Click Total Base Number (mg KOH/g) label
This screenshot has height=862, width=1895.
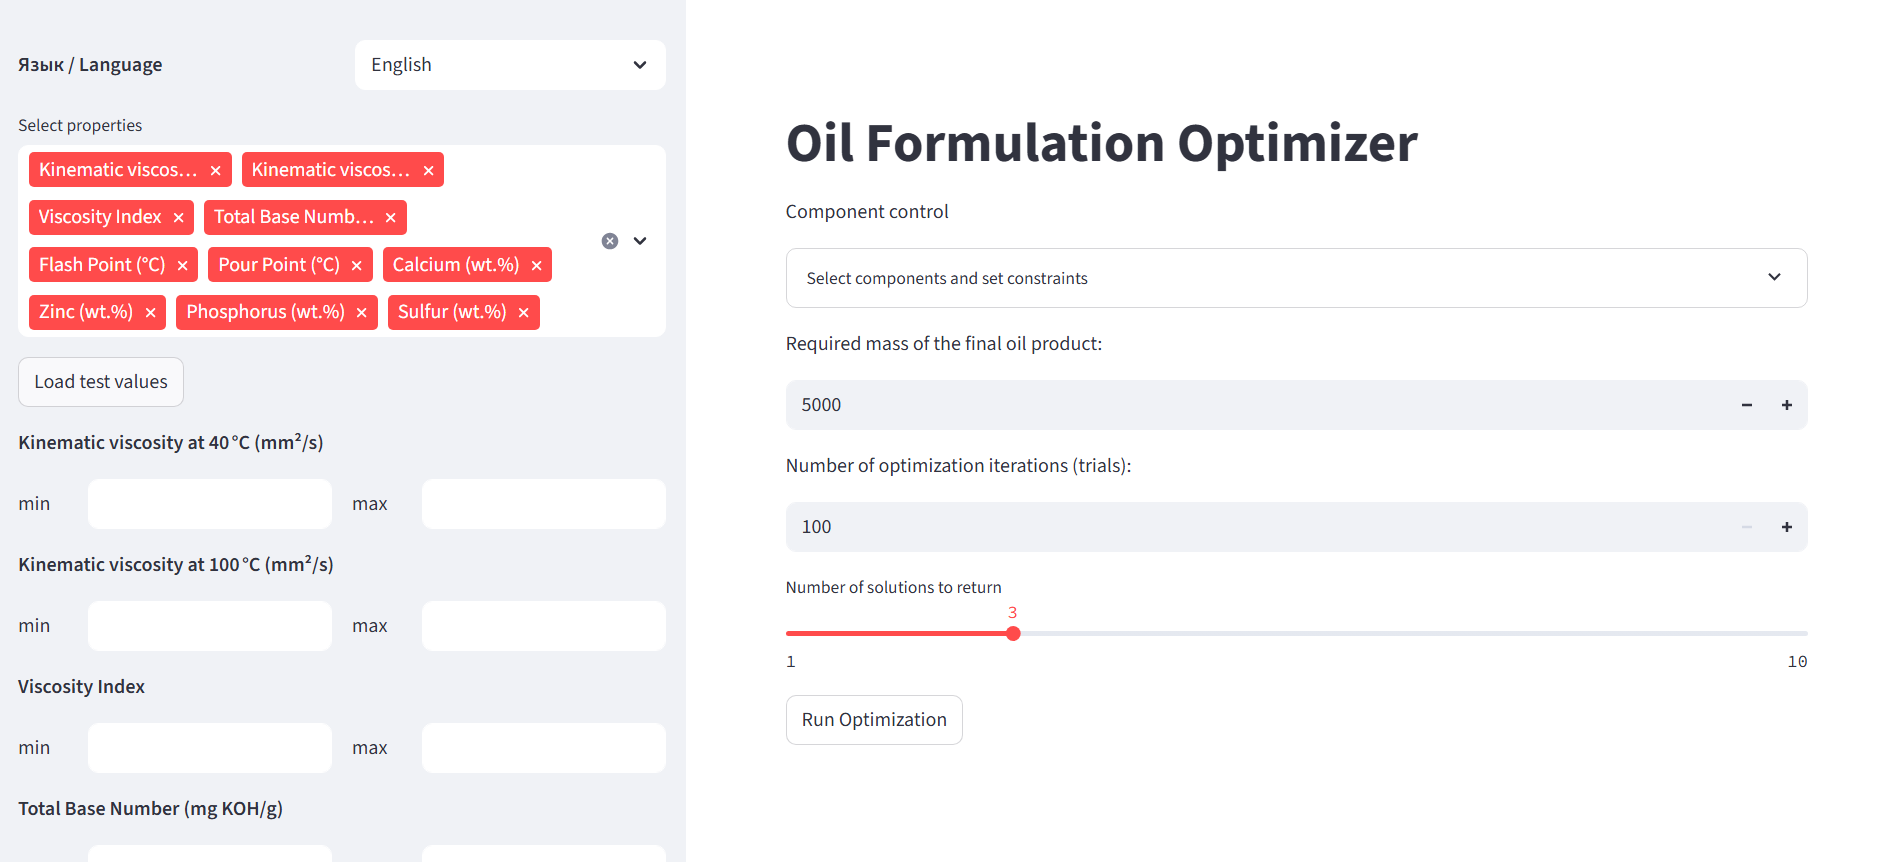click(150, 809)
